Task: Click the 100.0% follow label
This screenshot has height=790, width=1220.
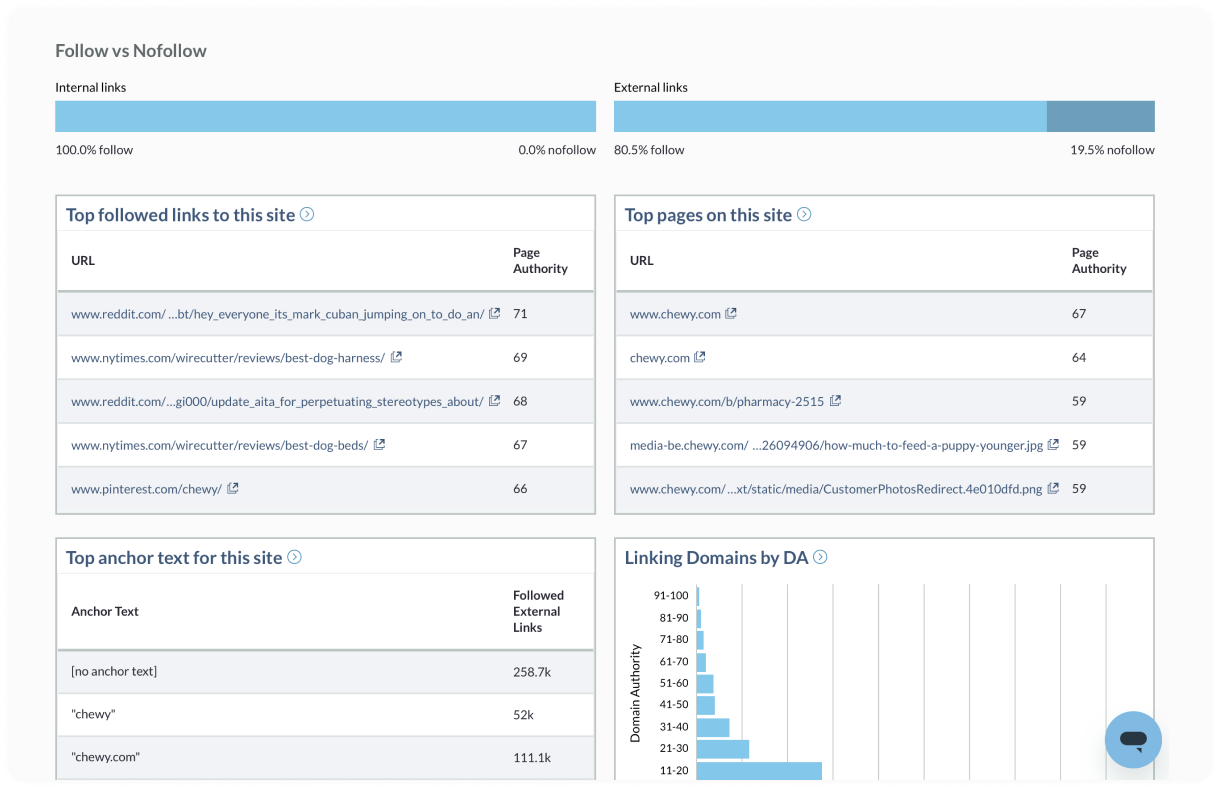Action: coord(94,150)
